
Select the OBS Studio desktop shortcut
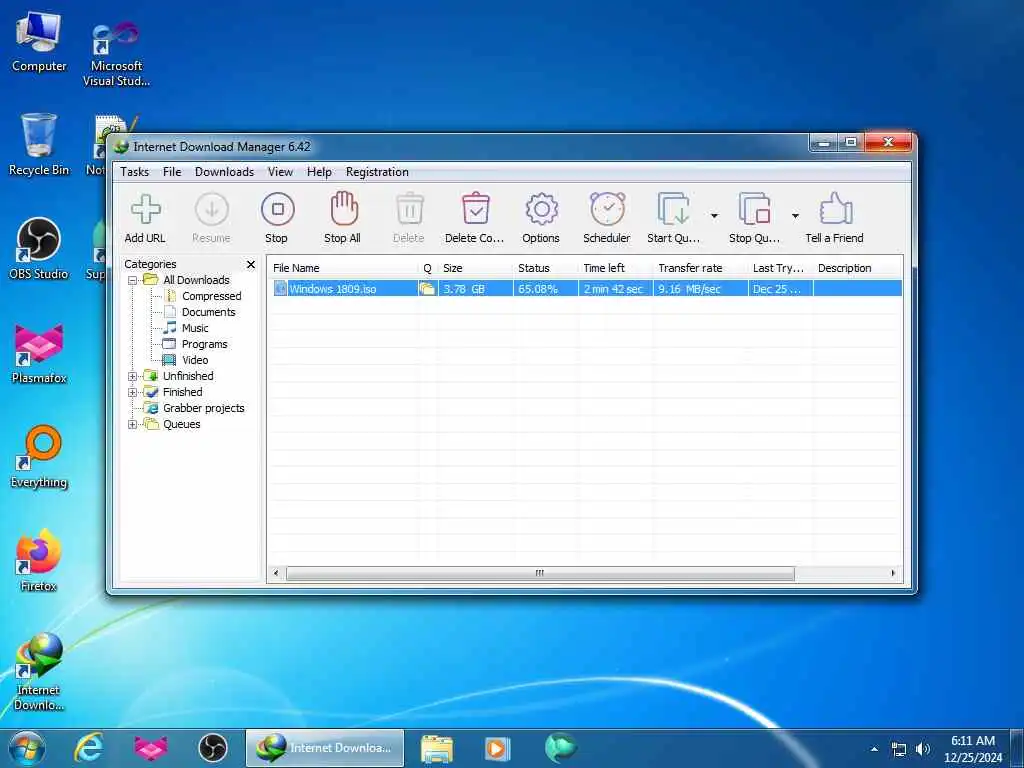[39, 249]
